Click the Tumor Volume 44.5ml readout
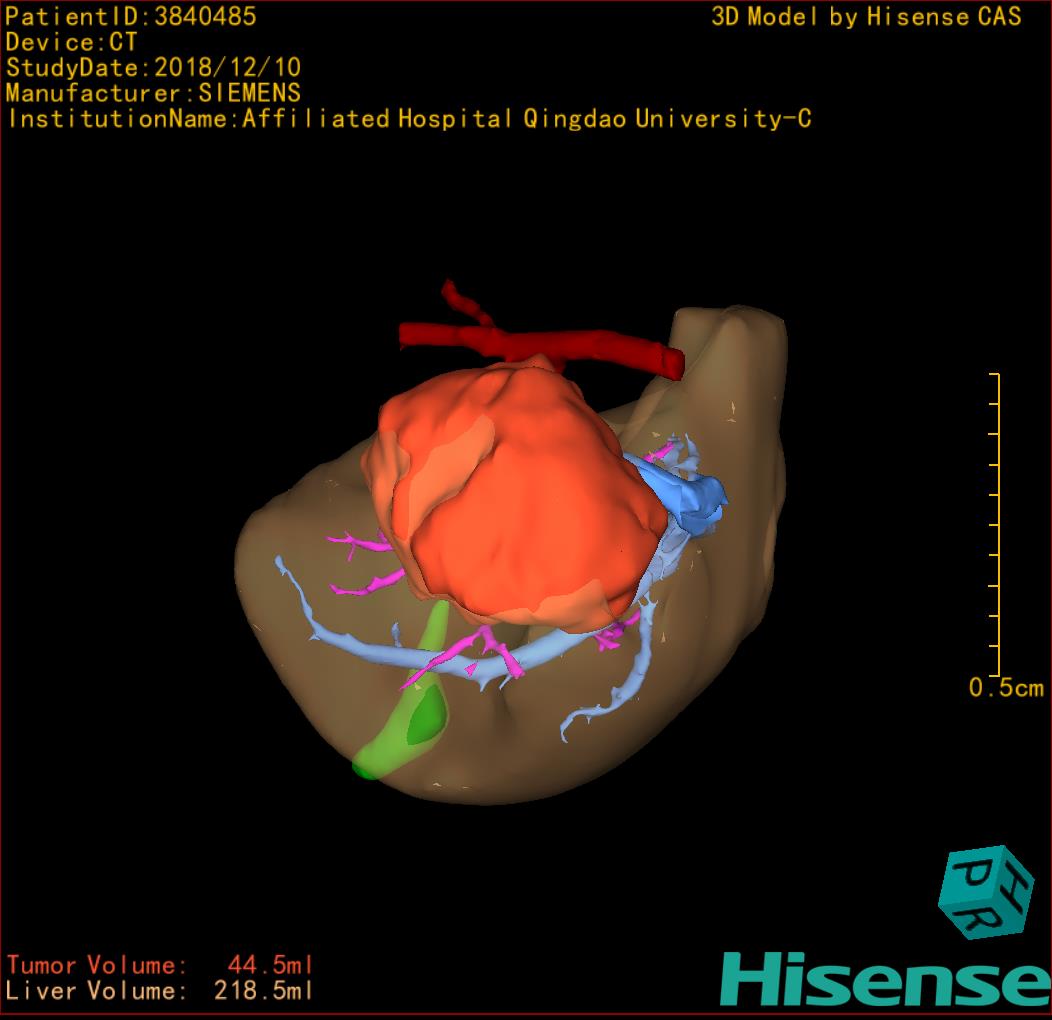 [160, 965]
